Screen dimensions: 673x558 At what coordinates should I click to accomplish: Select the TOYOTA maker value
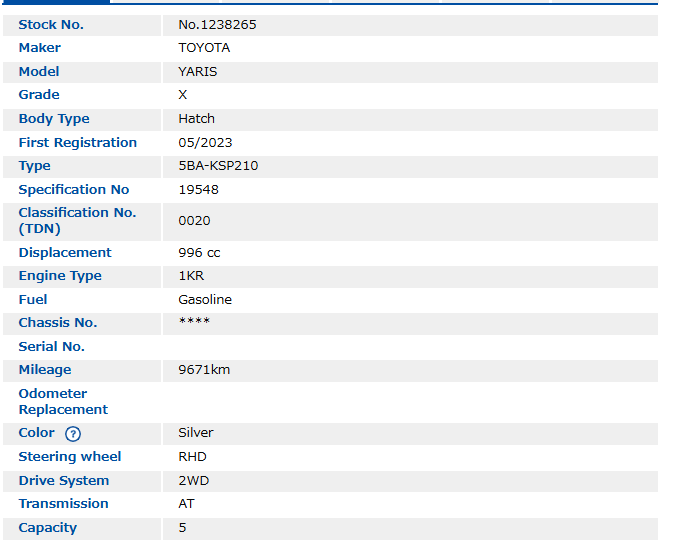tap(204, 48)
